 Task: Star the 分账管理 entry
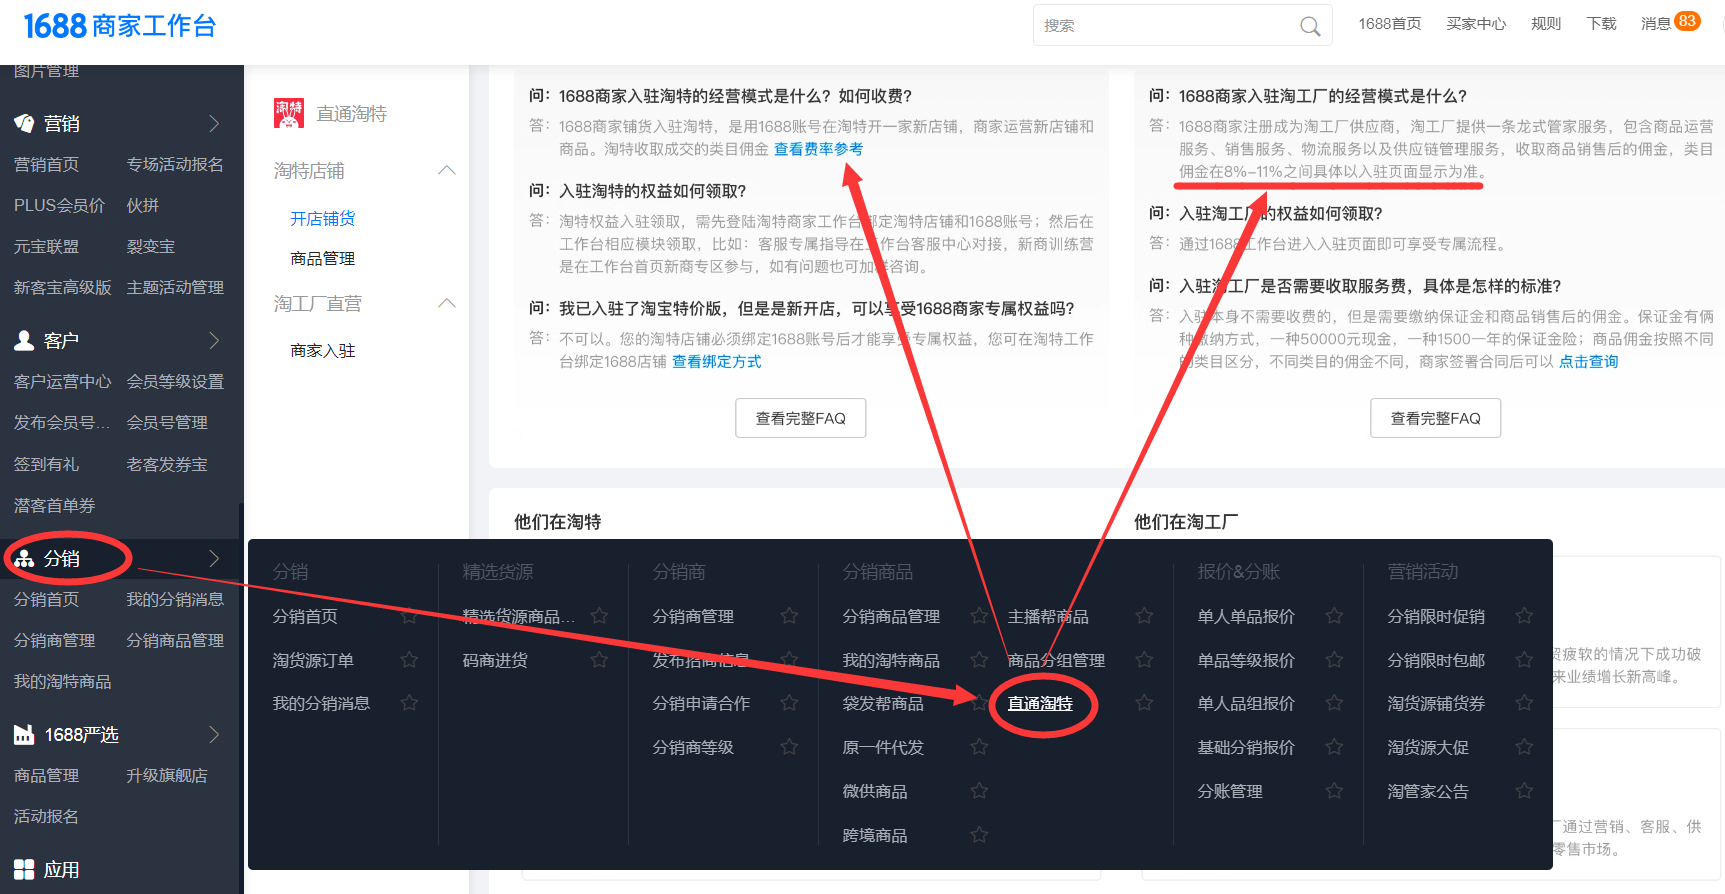tap(1334, 791)
